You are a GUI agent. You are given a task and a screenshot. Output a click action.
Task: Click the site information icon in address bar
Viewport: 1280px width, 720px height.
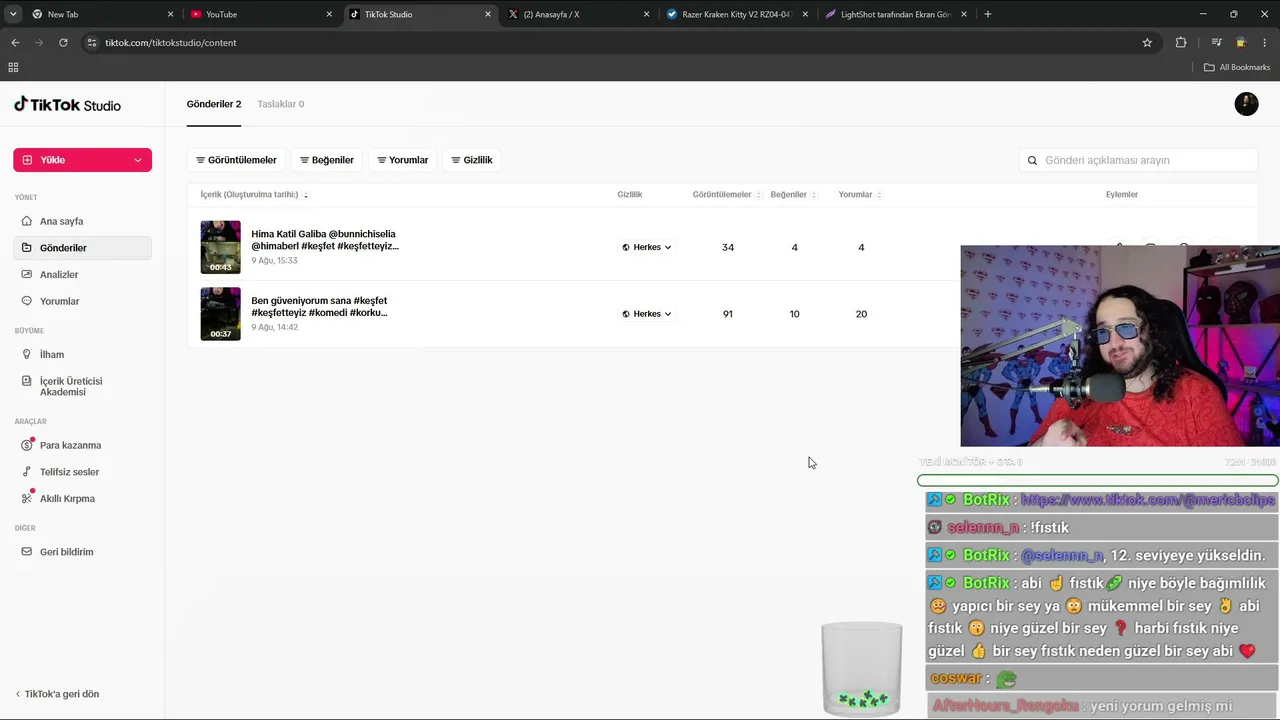(x=92, y=43)
